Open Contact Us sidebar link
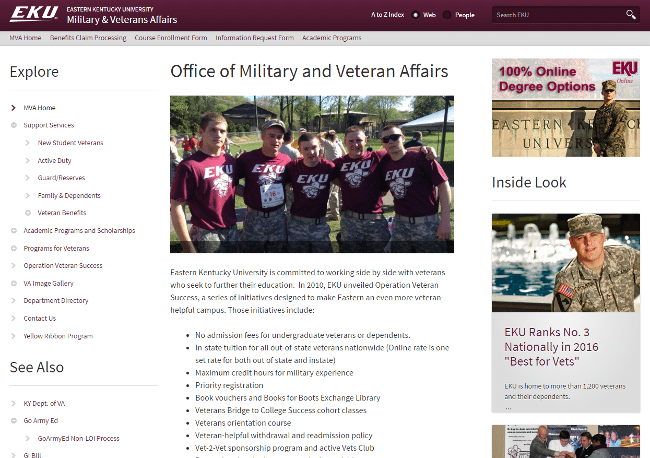Image resolution: width=650 pixels, height=458 pixels. [40, 318]
